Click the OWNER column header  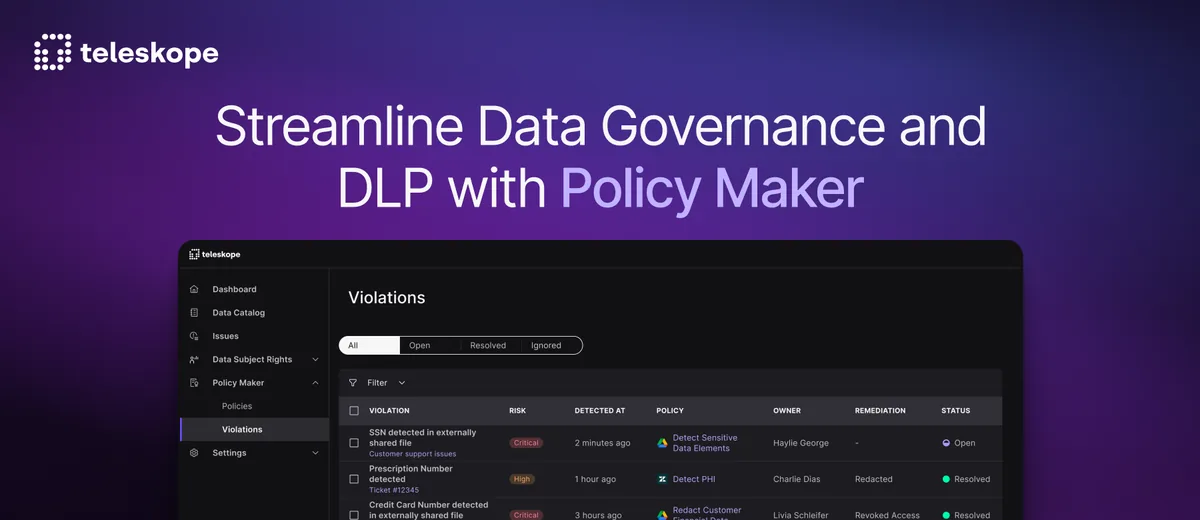[787, 411]
